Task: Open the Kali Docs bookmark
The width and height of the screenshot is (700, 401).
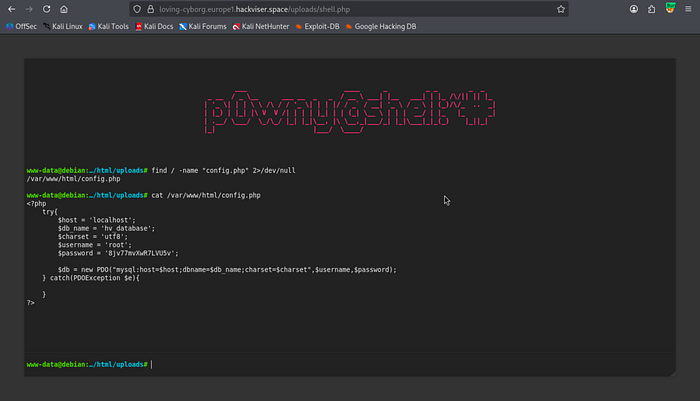Action: (154, 26)
